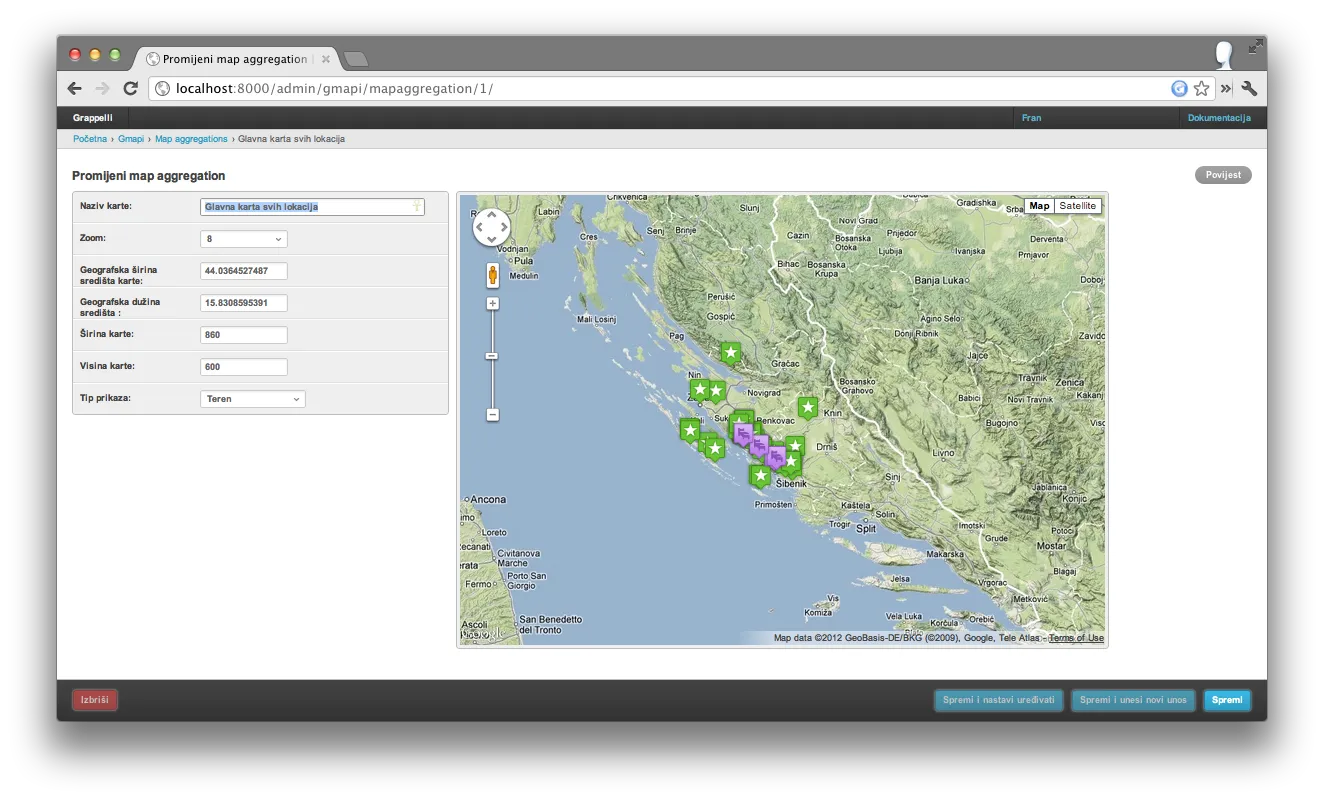Go to Map aggregations breadcrumb link

pyautogui.click(x=191, y=139)
